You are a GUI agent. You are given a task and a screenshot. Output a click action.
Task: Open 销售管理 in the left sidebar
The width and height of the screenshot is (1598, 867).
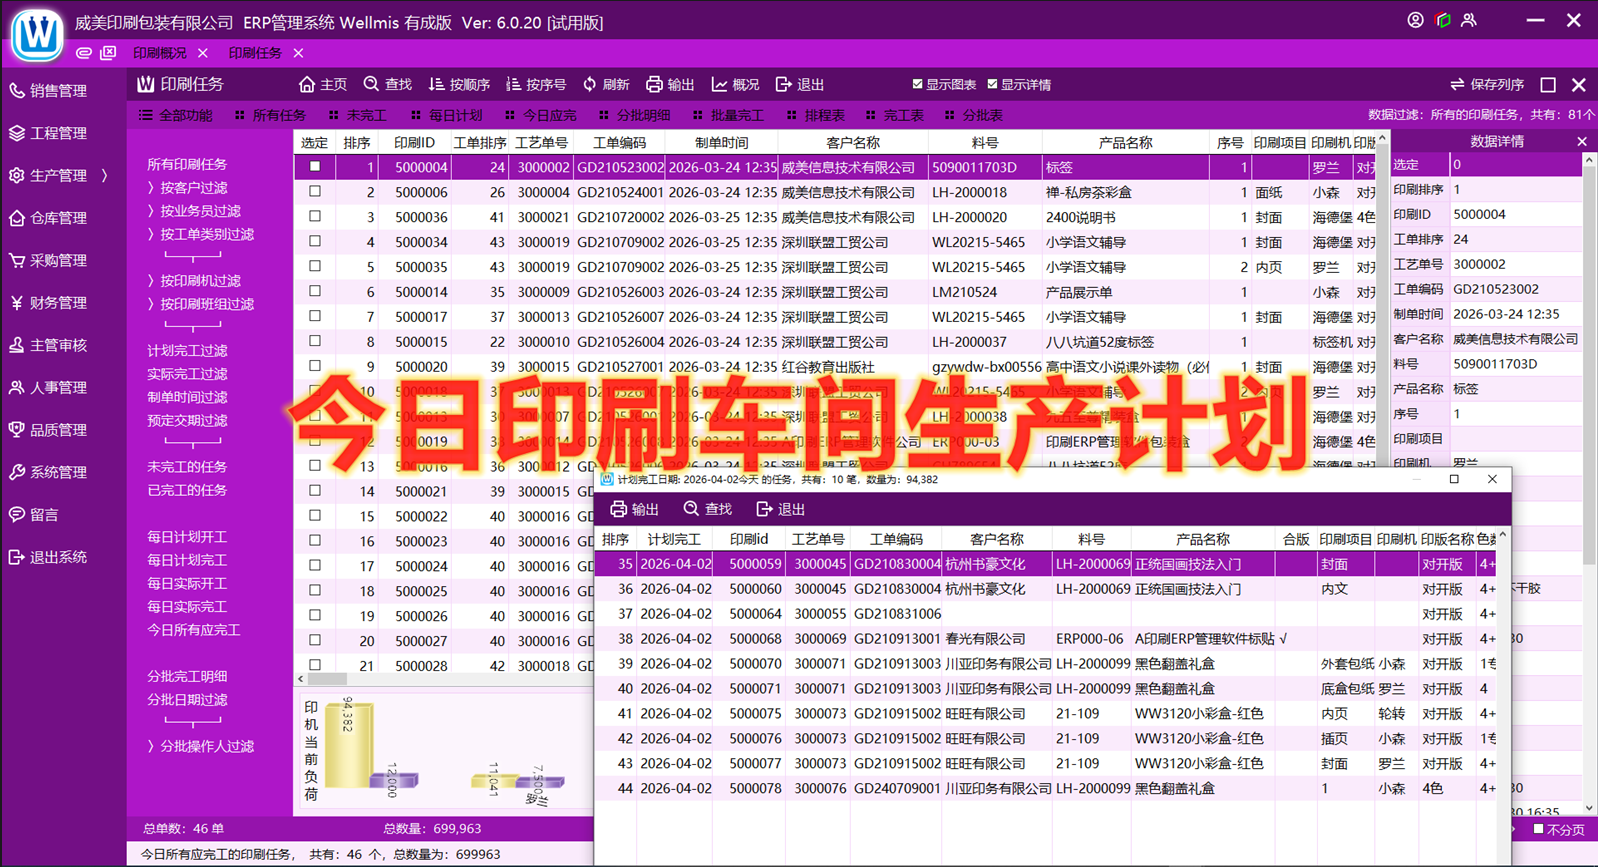pyautogui.click(x=58, y=91)
